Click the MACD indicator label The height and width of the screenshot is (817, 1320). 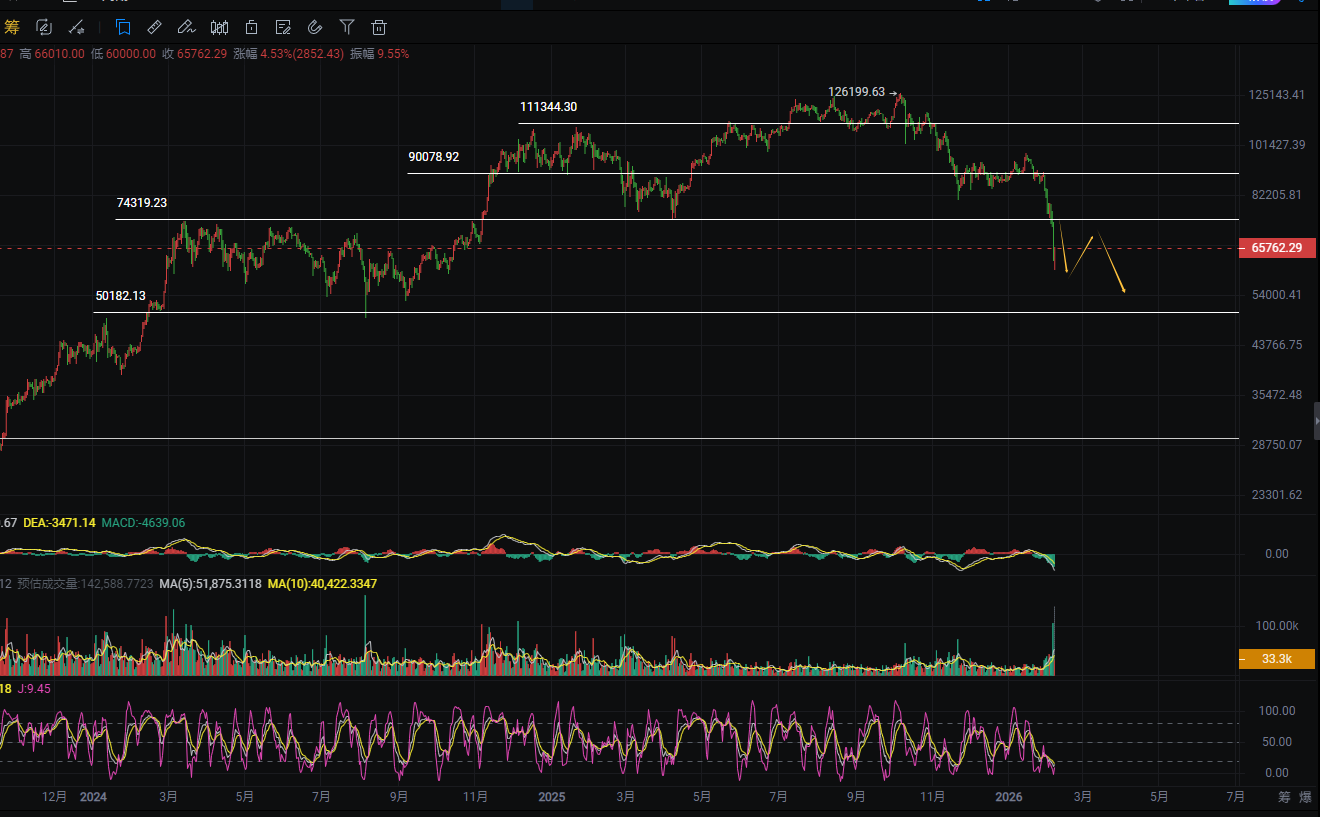pyautogui.click(x=143, y=523)
